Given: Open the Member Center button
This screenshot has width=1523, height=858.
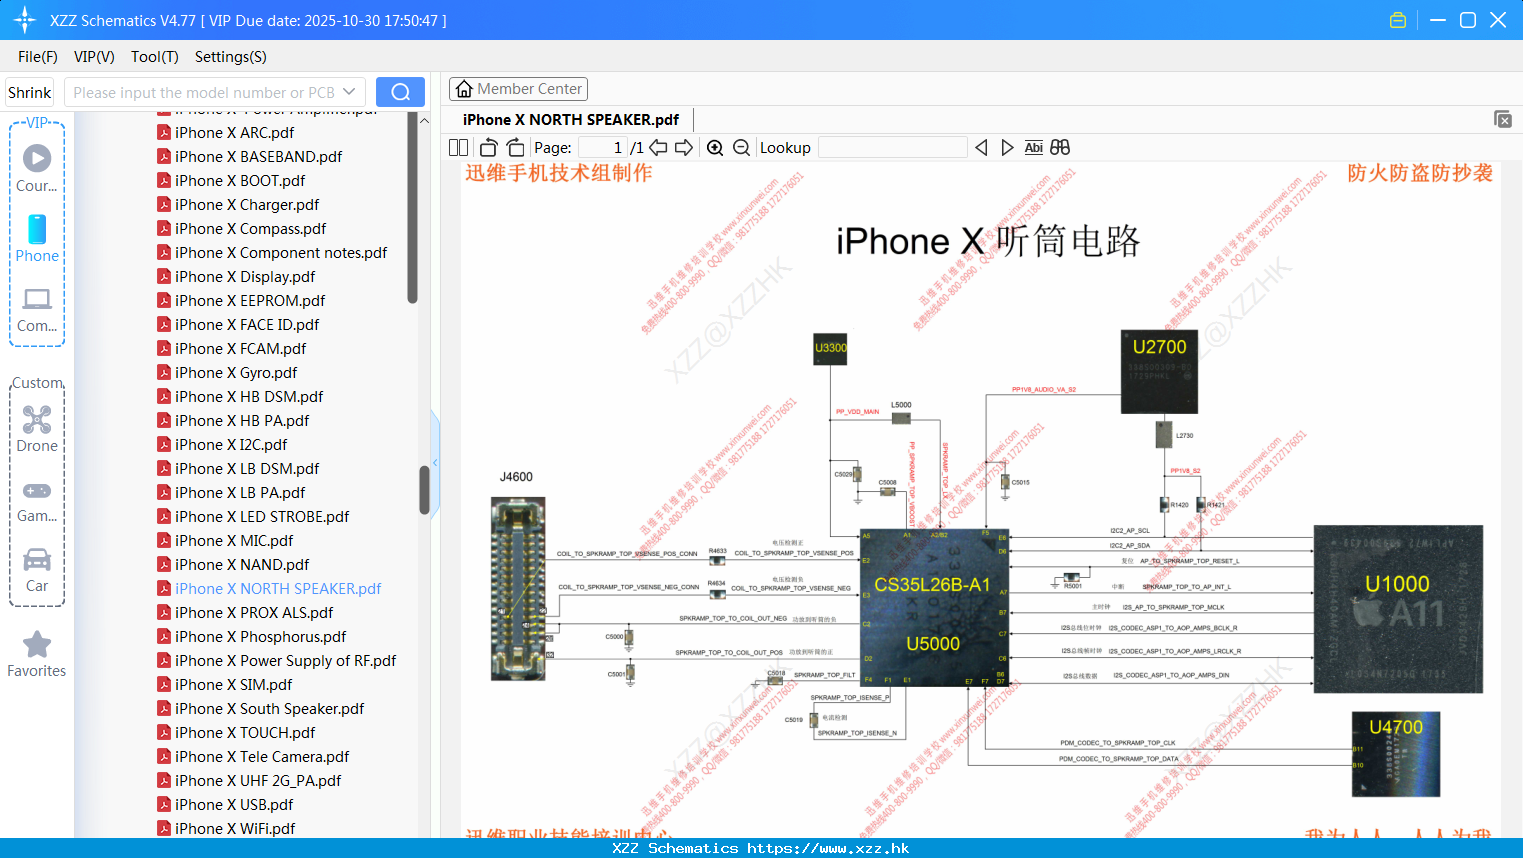Looking at the screenshot, I should click(518, 89).
